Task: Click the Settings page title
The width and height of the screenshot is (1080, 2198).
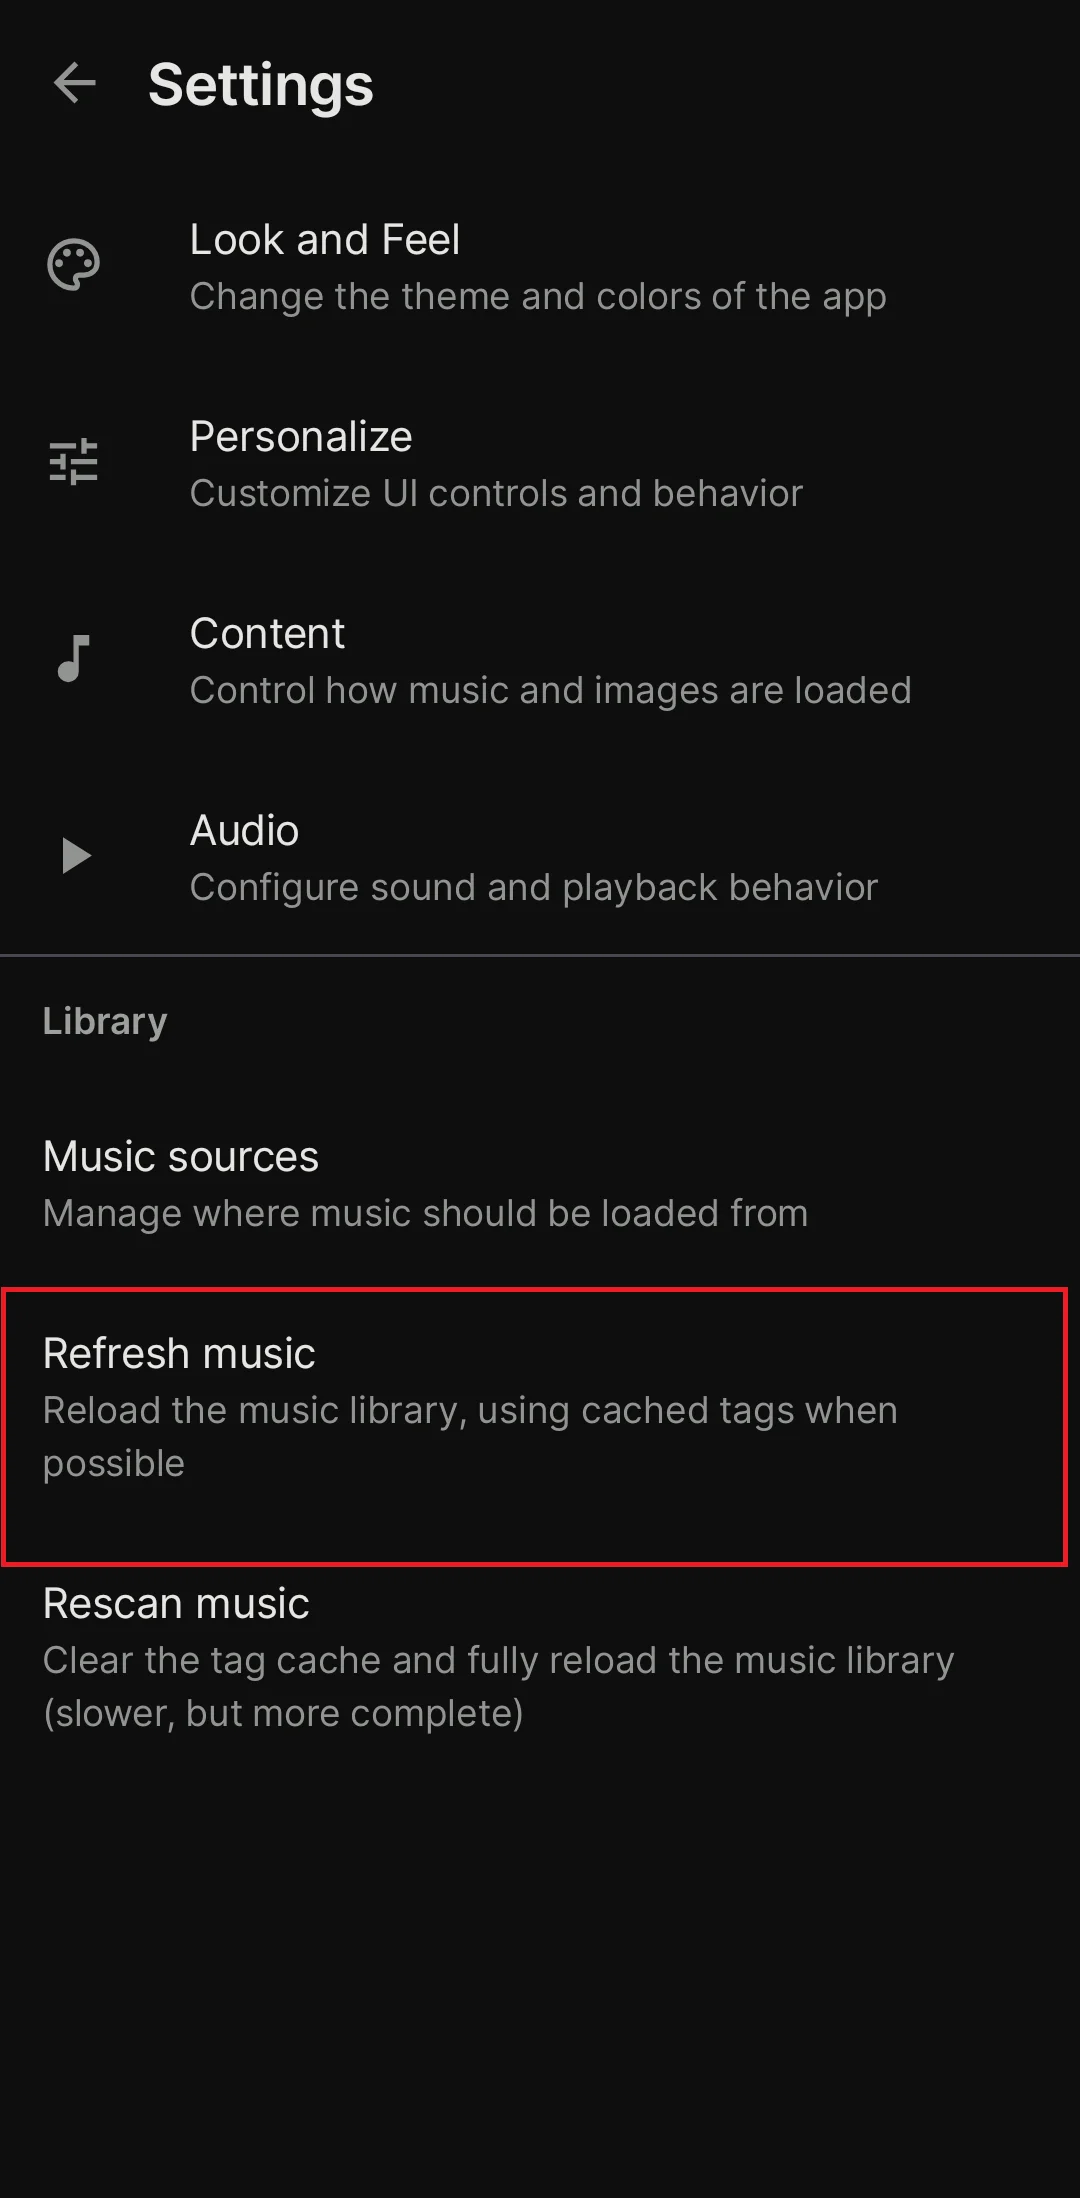Action: [261, 85]
